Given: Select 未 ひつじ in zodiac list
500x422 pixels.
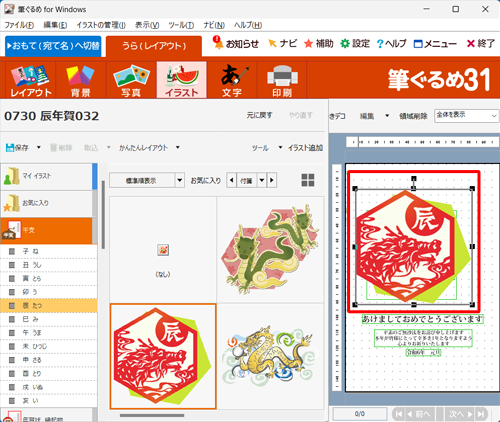Looking at the screenshot, I should click(49, 346).
